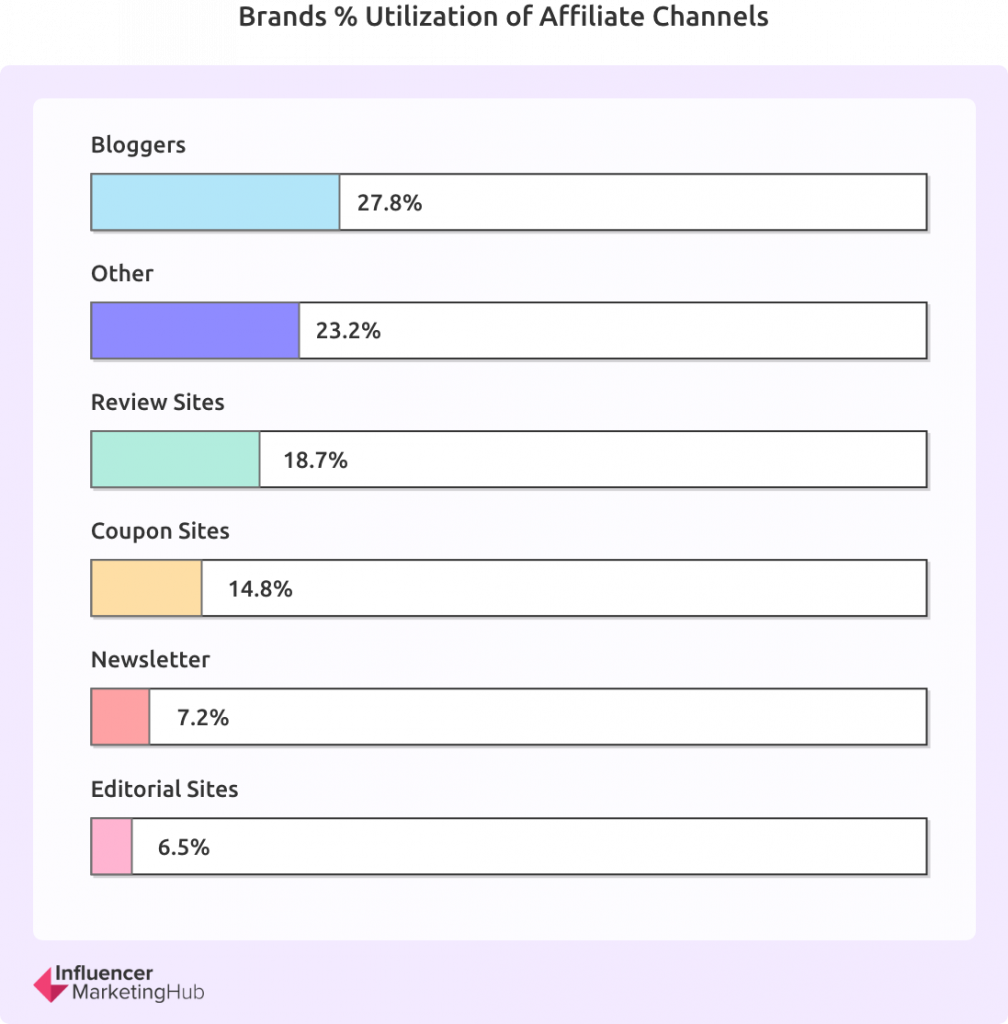This screenshot has height=1024, width=1008.
Task: Click the Influencer MarketingHub logo icon
Action: coord(50,985)
